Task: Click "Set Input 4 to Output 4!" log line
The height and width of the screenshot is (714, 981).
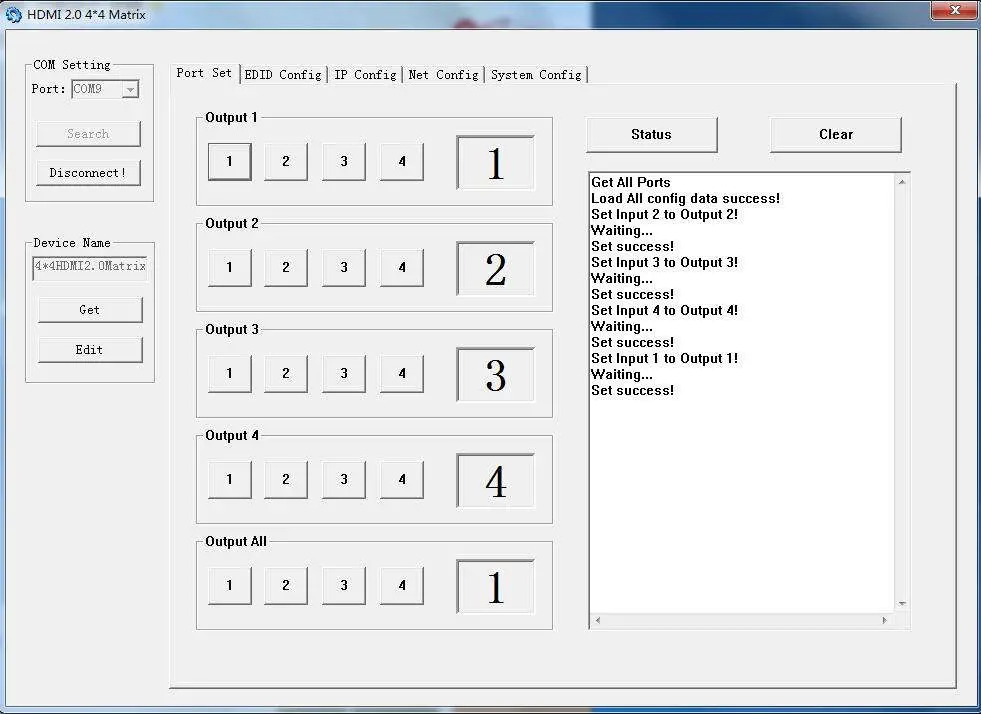Action: click(664, 311)
